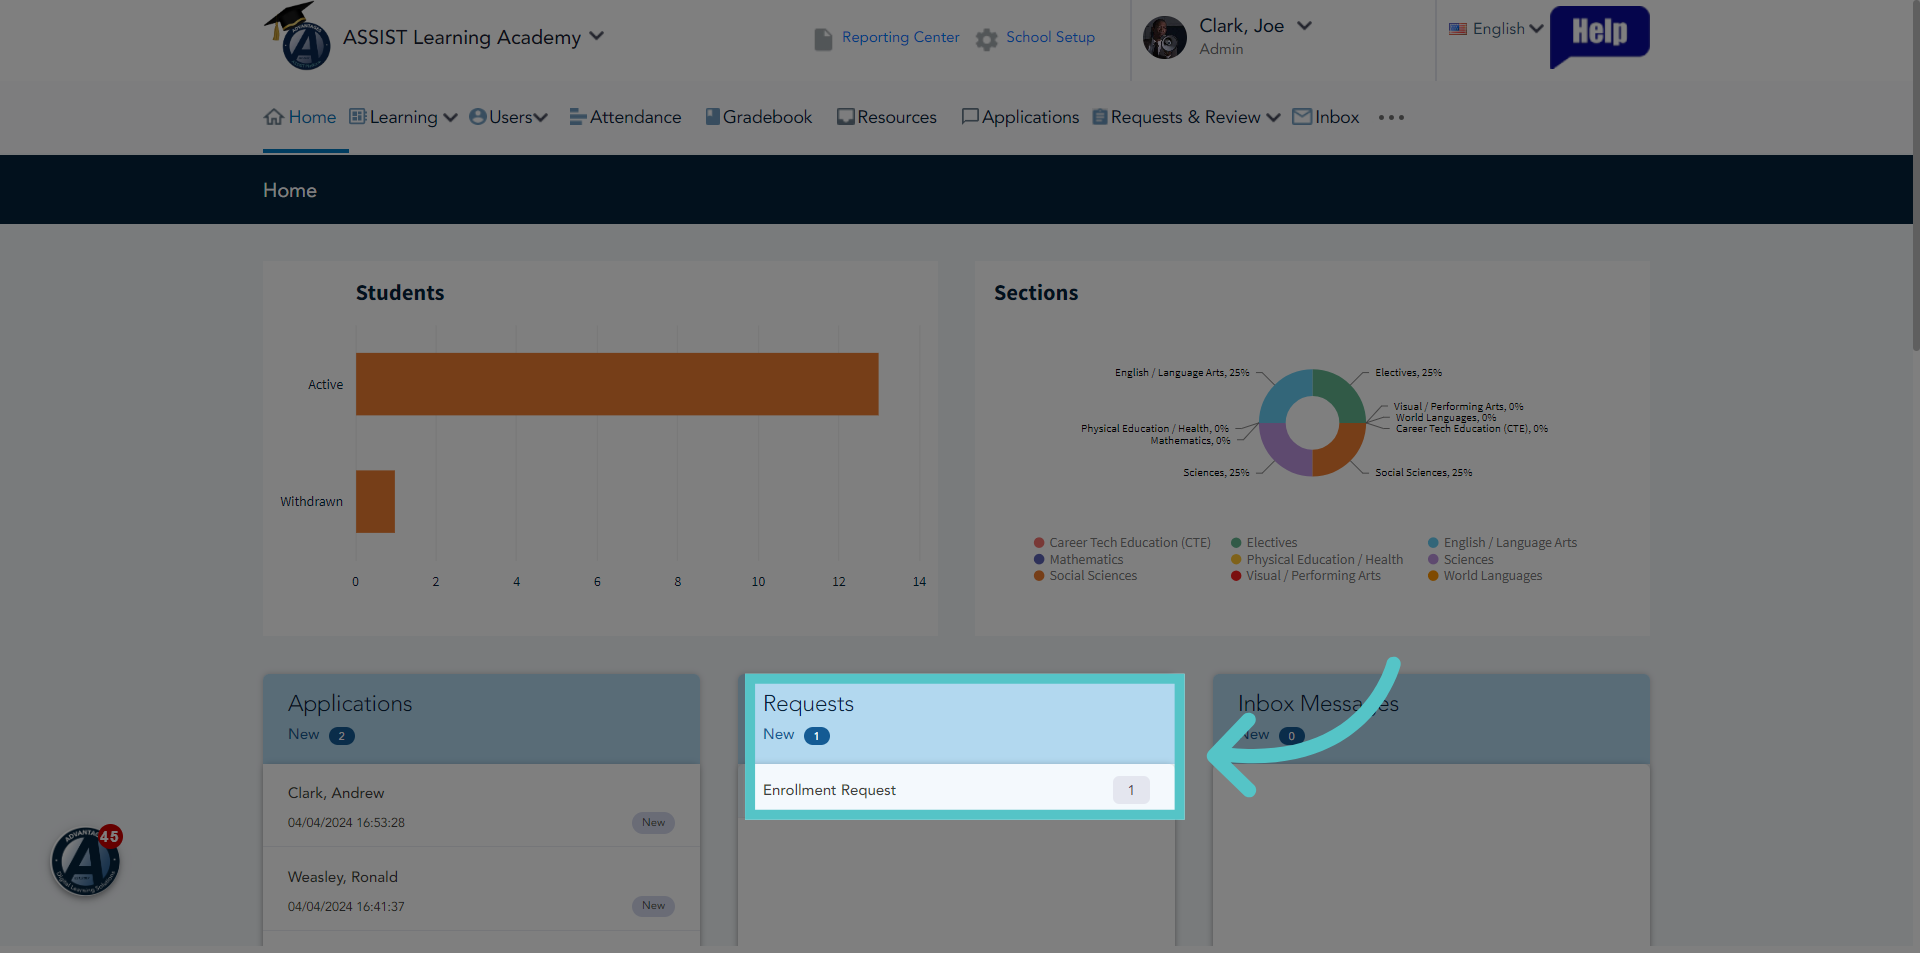Toggle Mathematics legend item

1079,560
